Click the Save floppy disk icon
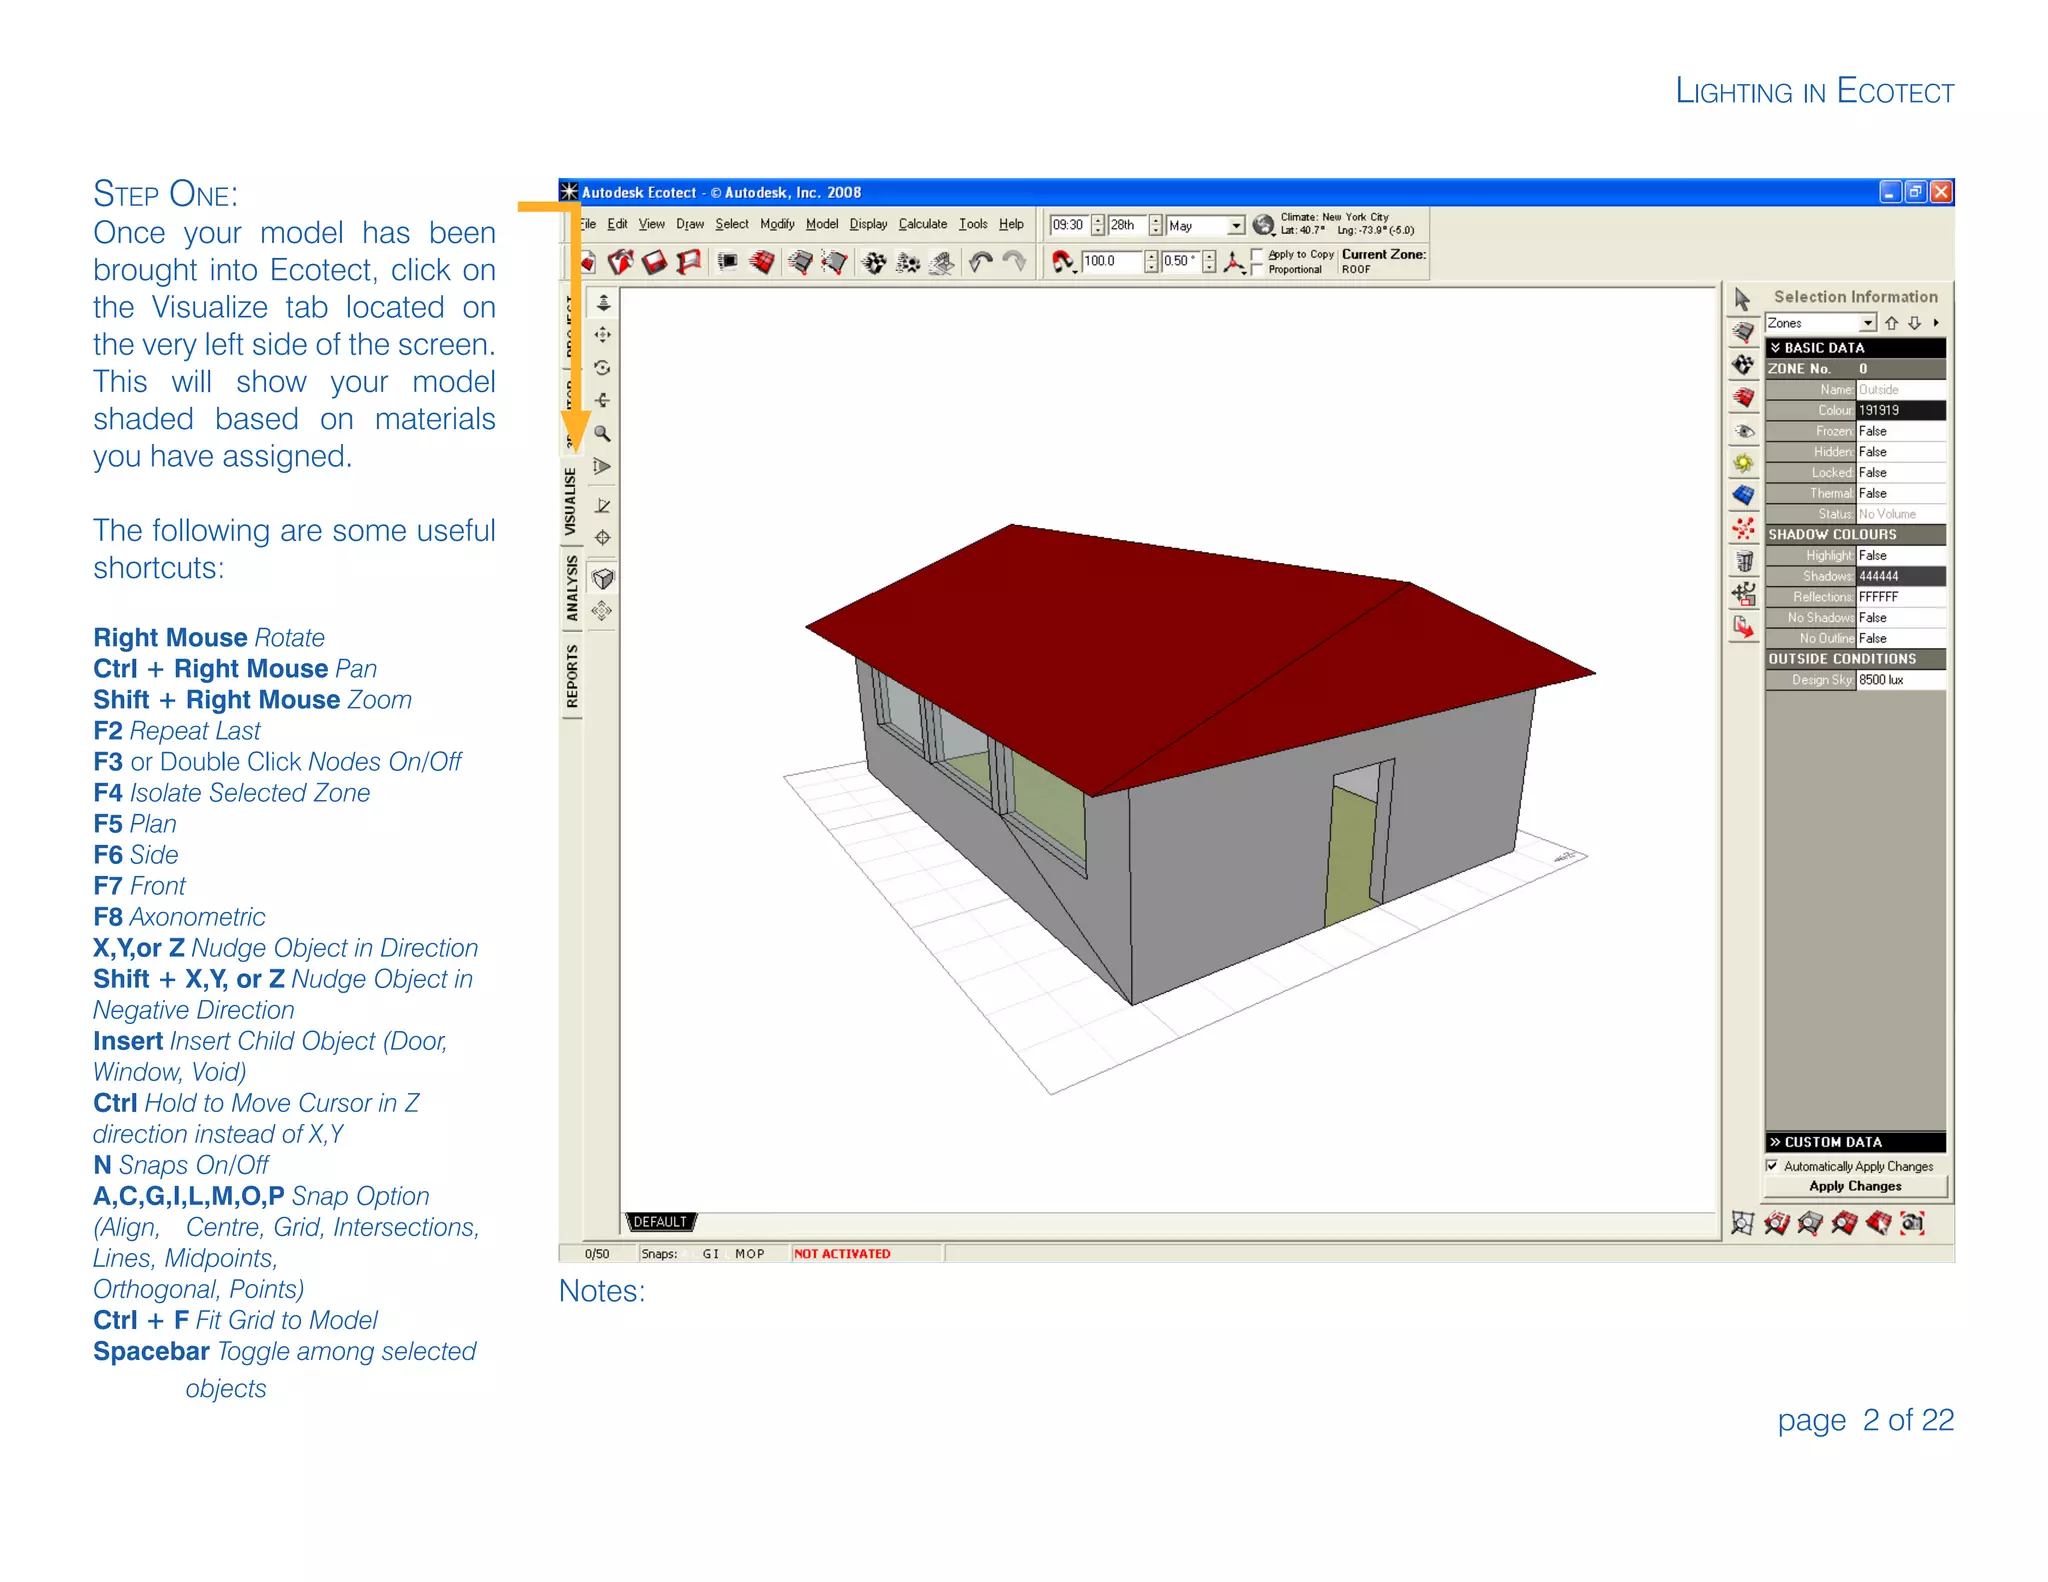This screenshot has width=2048, height=1582. pyautogui.click(x=654, y=262)
